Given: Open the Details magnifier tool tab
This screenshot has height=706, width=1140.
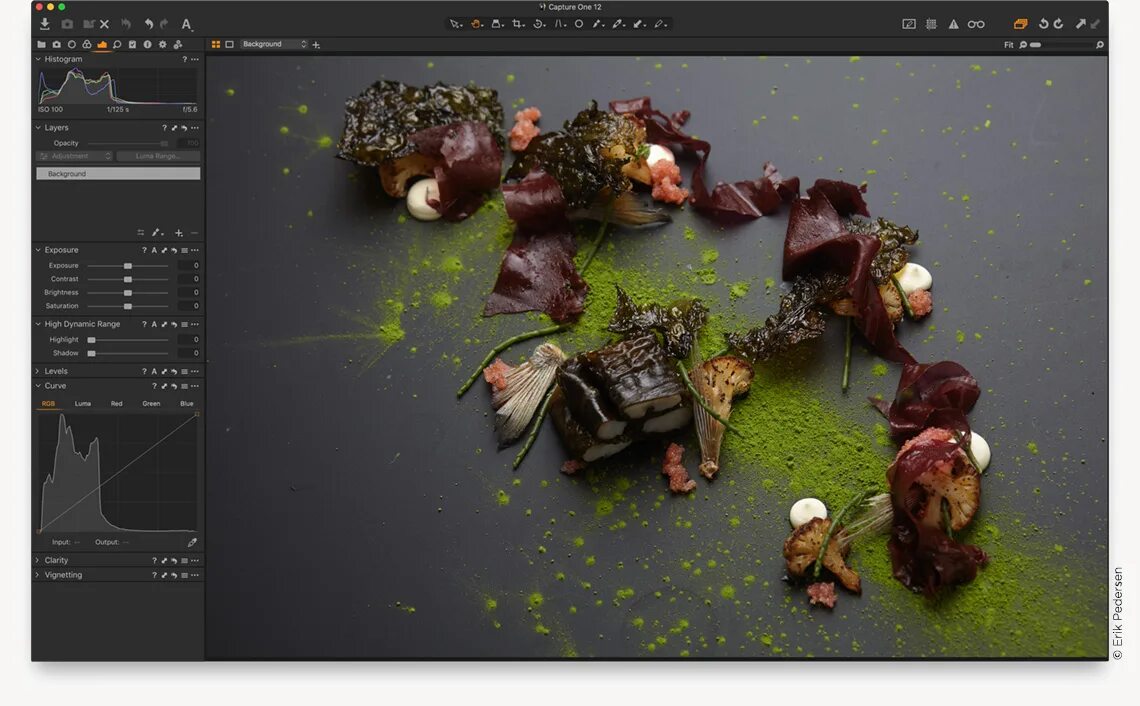Looking at the screenshot, I should point(117,44).
